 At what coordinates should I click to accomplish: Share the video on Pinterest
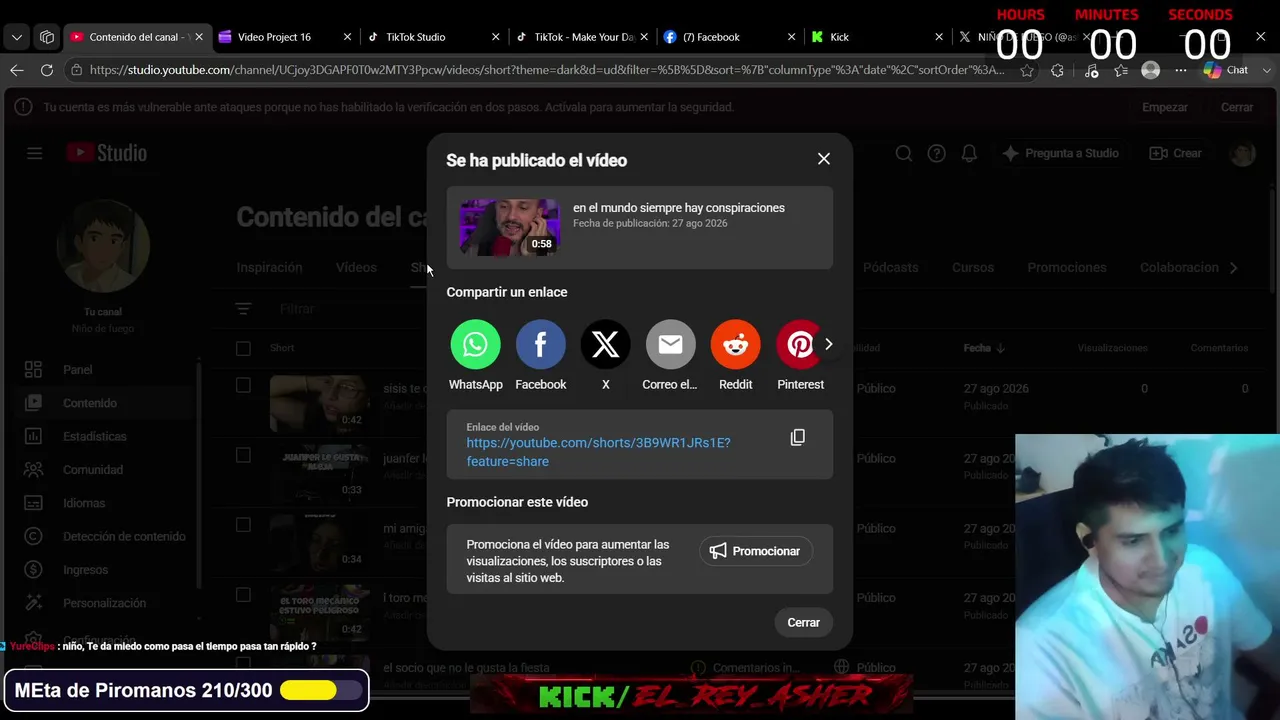800,345
